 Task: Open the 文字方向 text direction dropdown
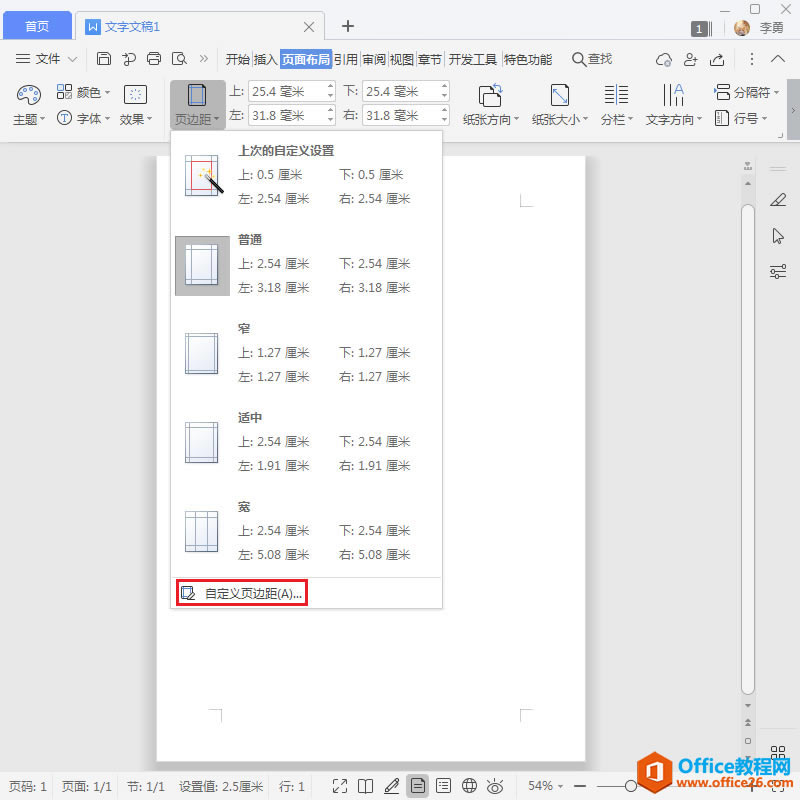673,105
